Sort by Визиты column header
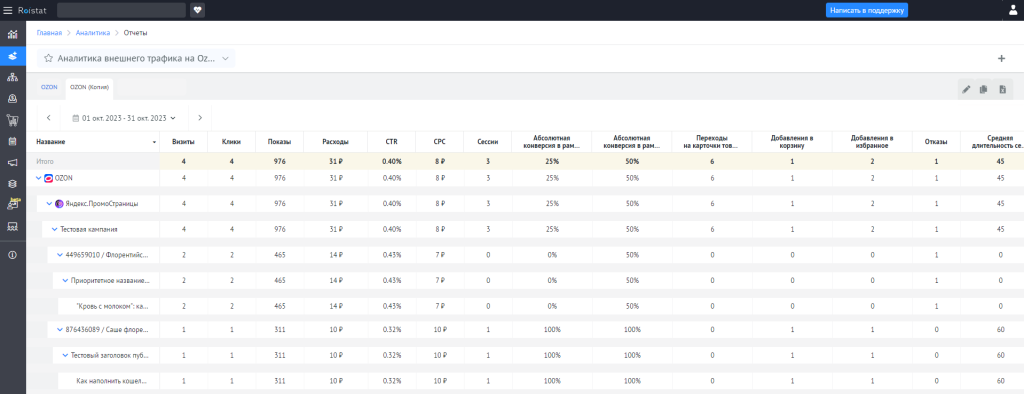1024x394 pixels. click(184, 142)
